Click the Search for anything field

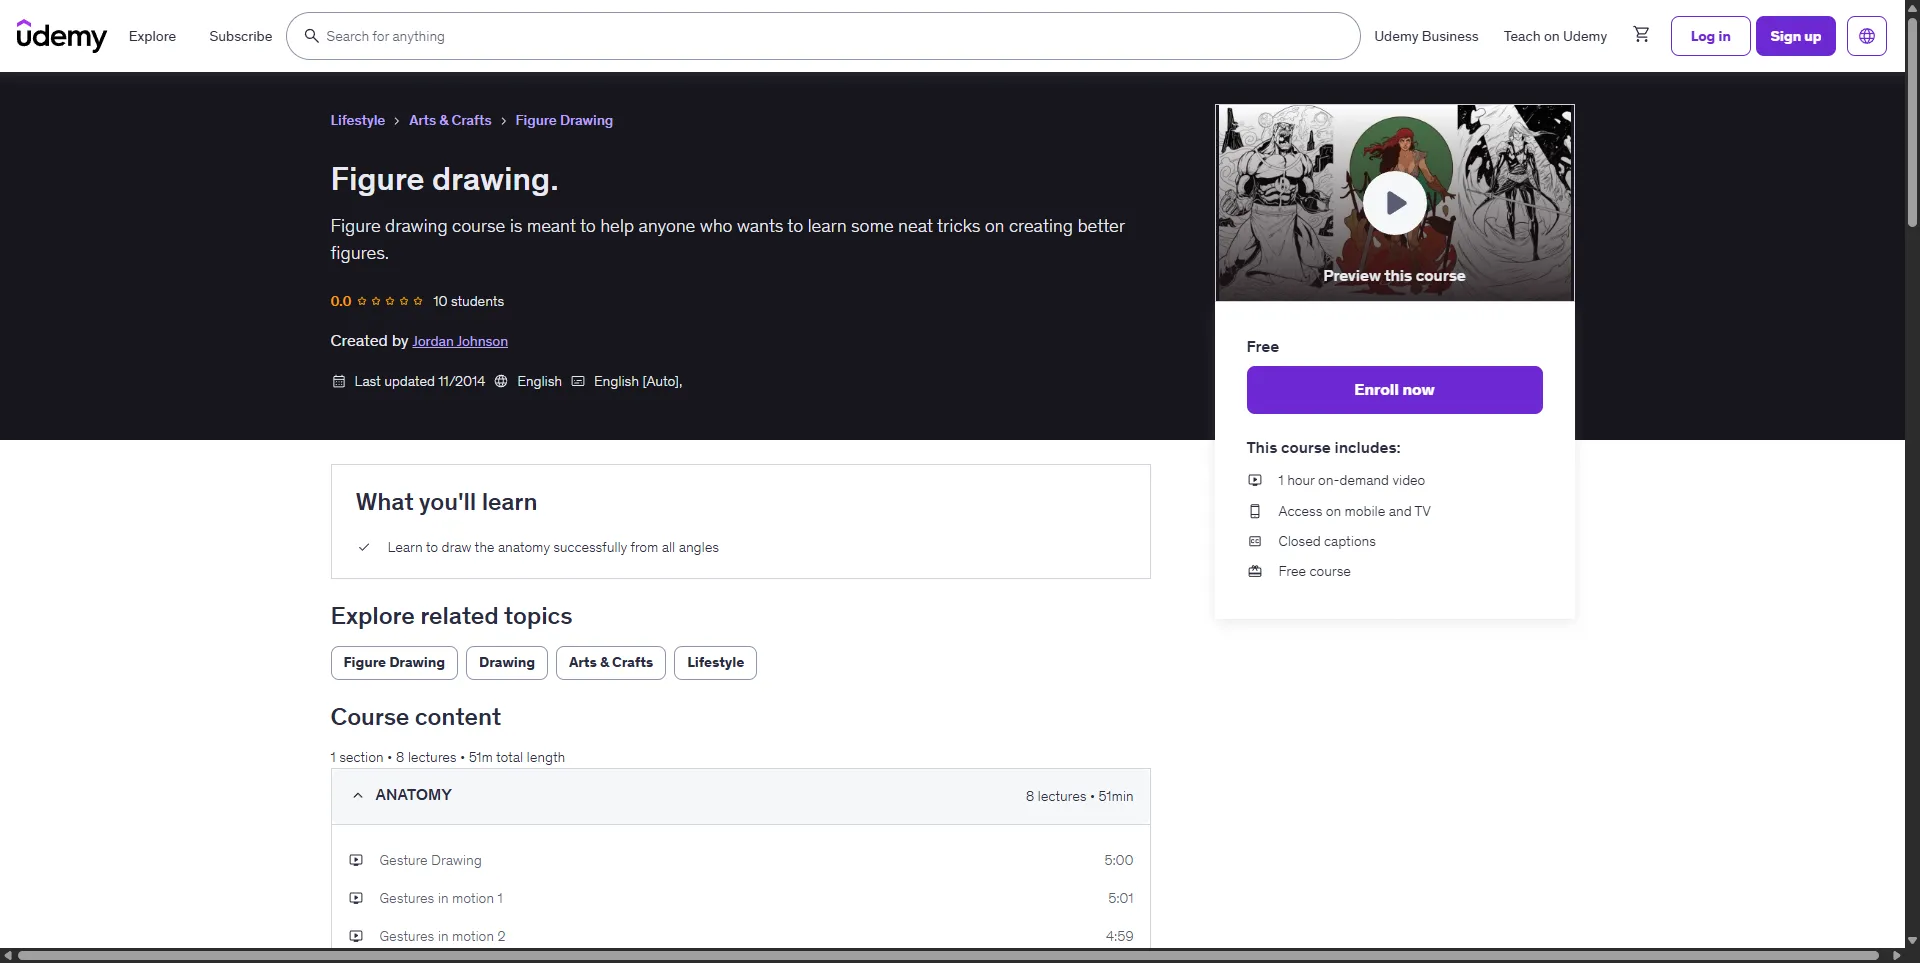click(830, 36)
